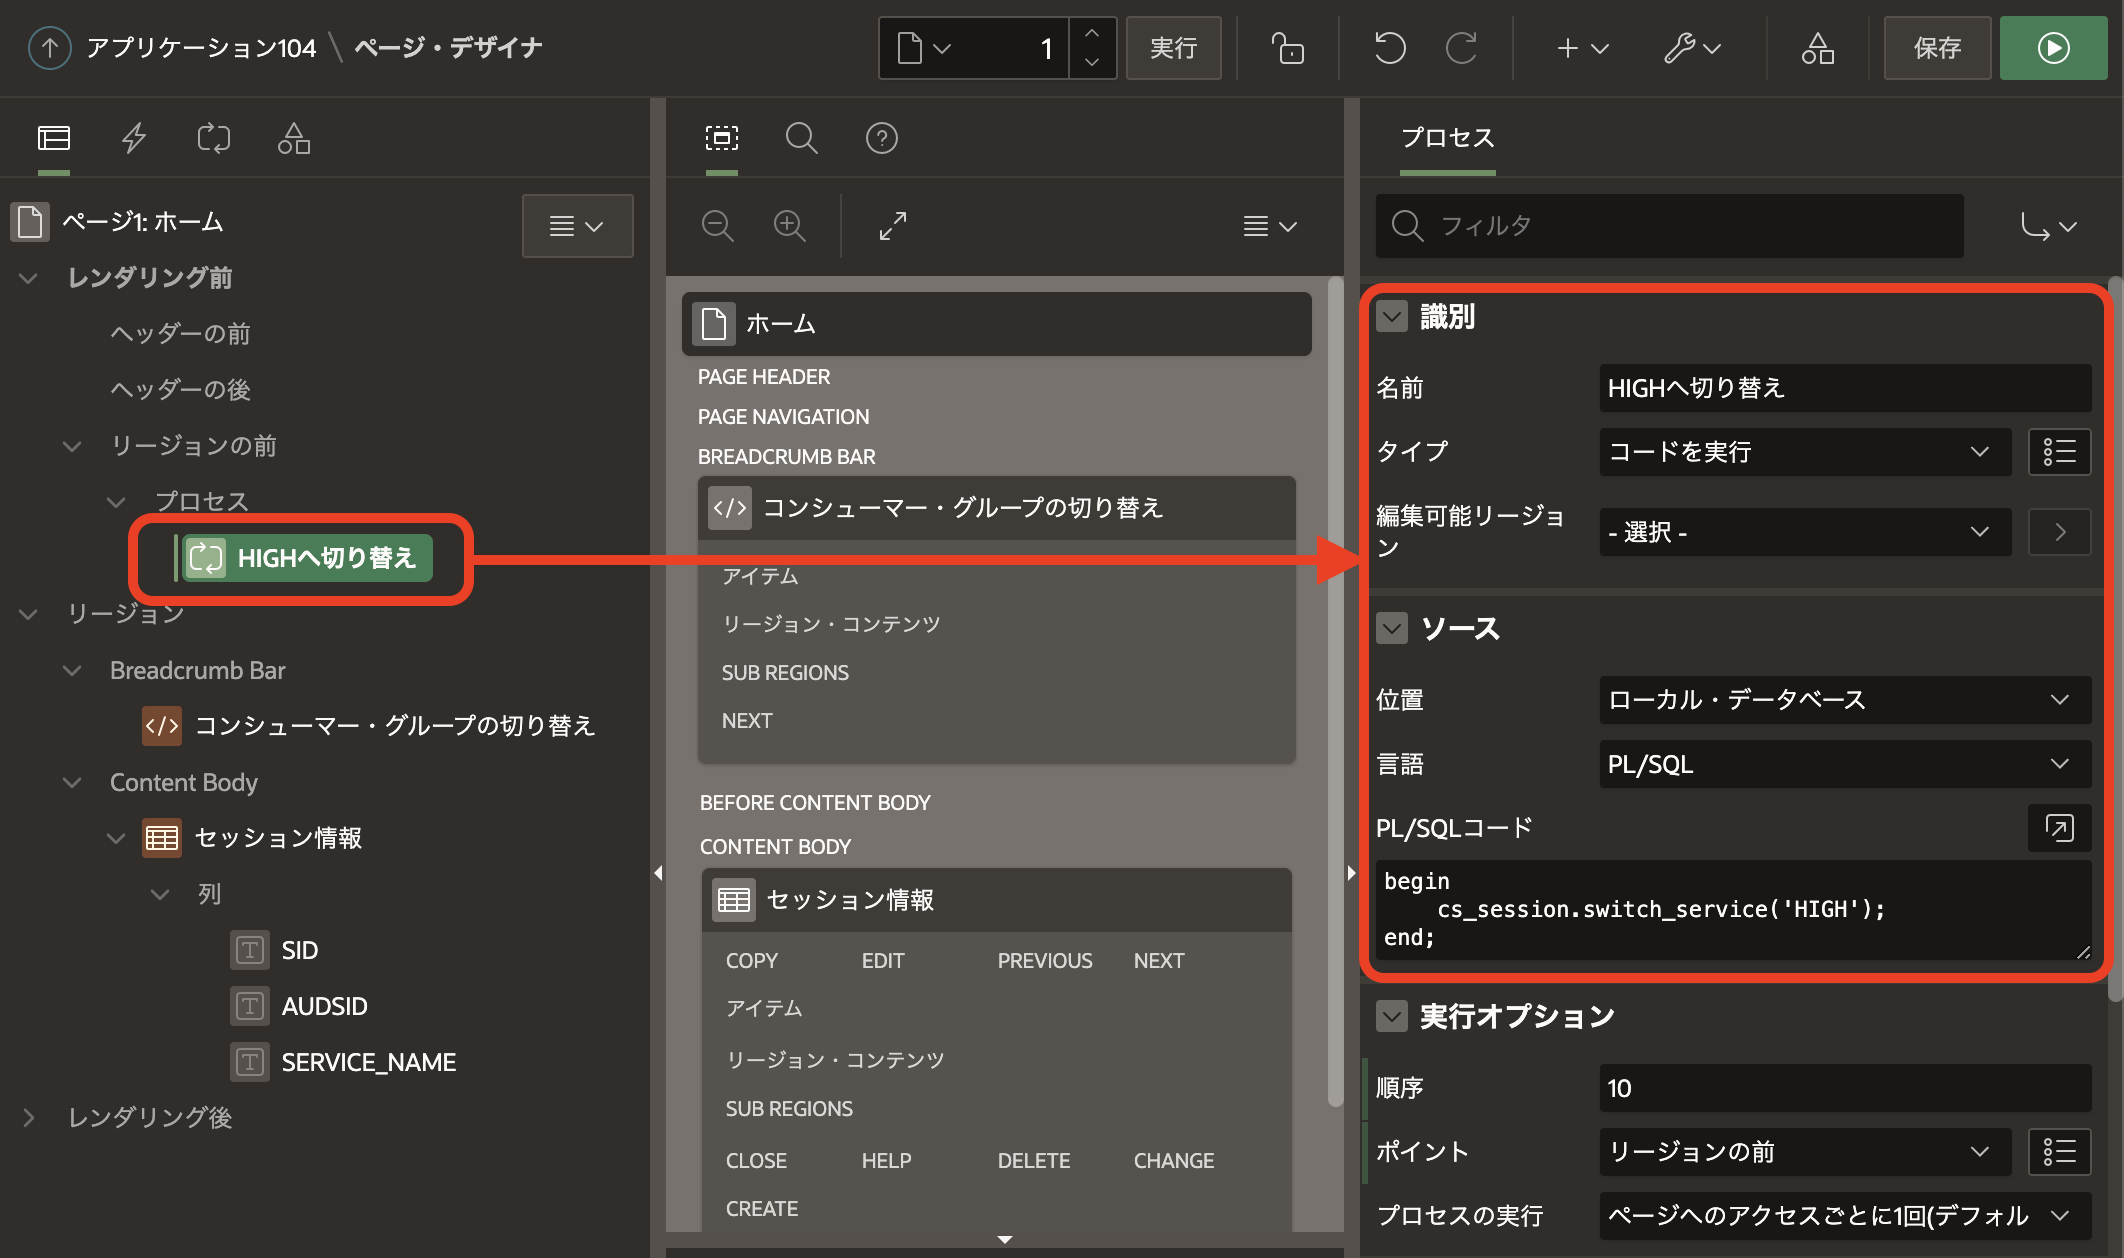Viewport: 2124px width, 1258px height.
Task: Click the layout zoom out icon
Action: pyautogui.click(x=718, y=226)
